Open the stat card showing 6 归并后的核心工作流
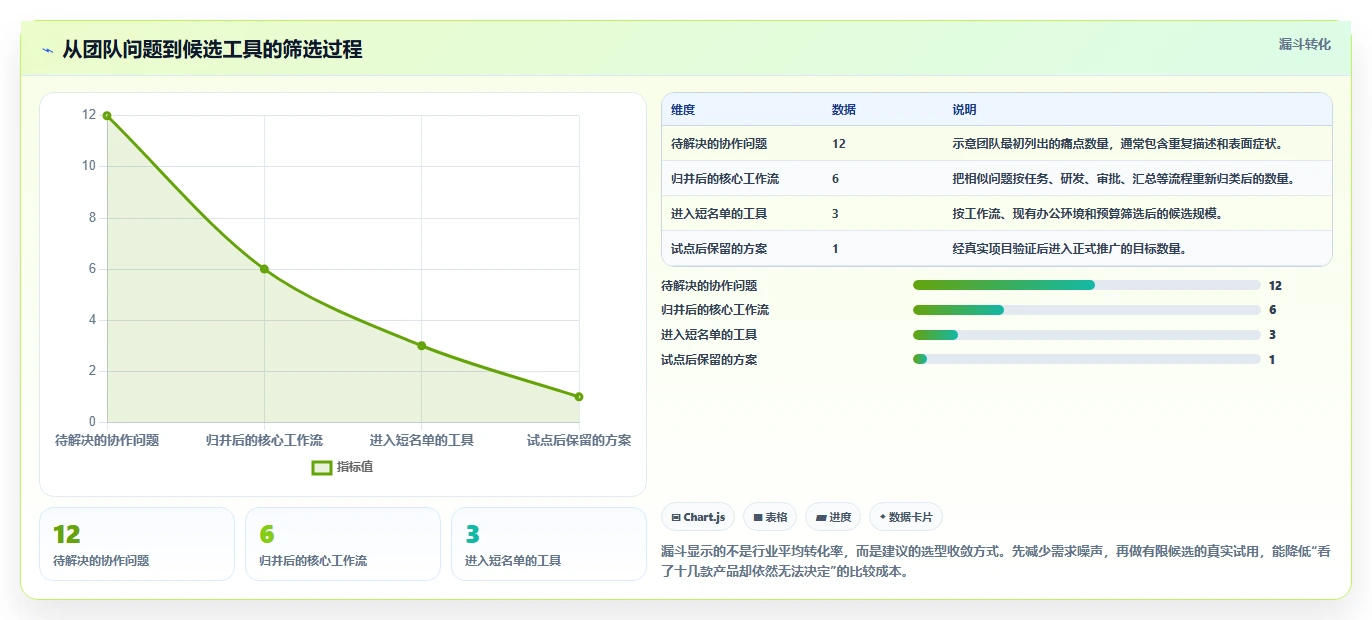Viewport: 1372px width, 620px height. pyautogui.click(x=343, y=544)
